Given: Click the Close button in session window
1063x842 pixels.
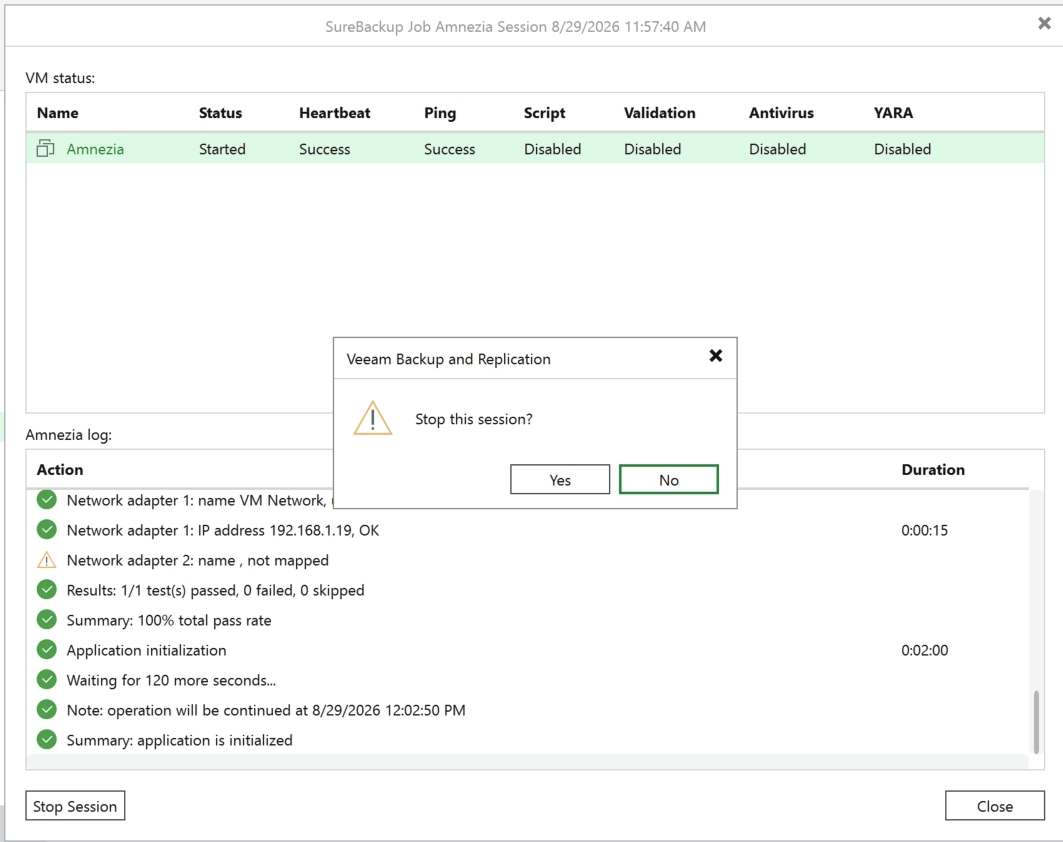Looking at the screenshot, I should [x=995, y=805].
